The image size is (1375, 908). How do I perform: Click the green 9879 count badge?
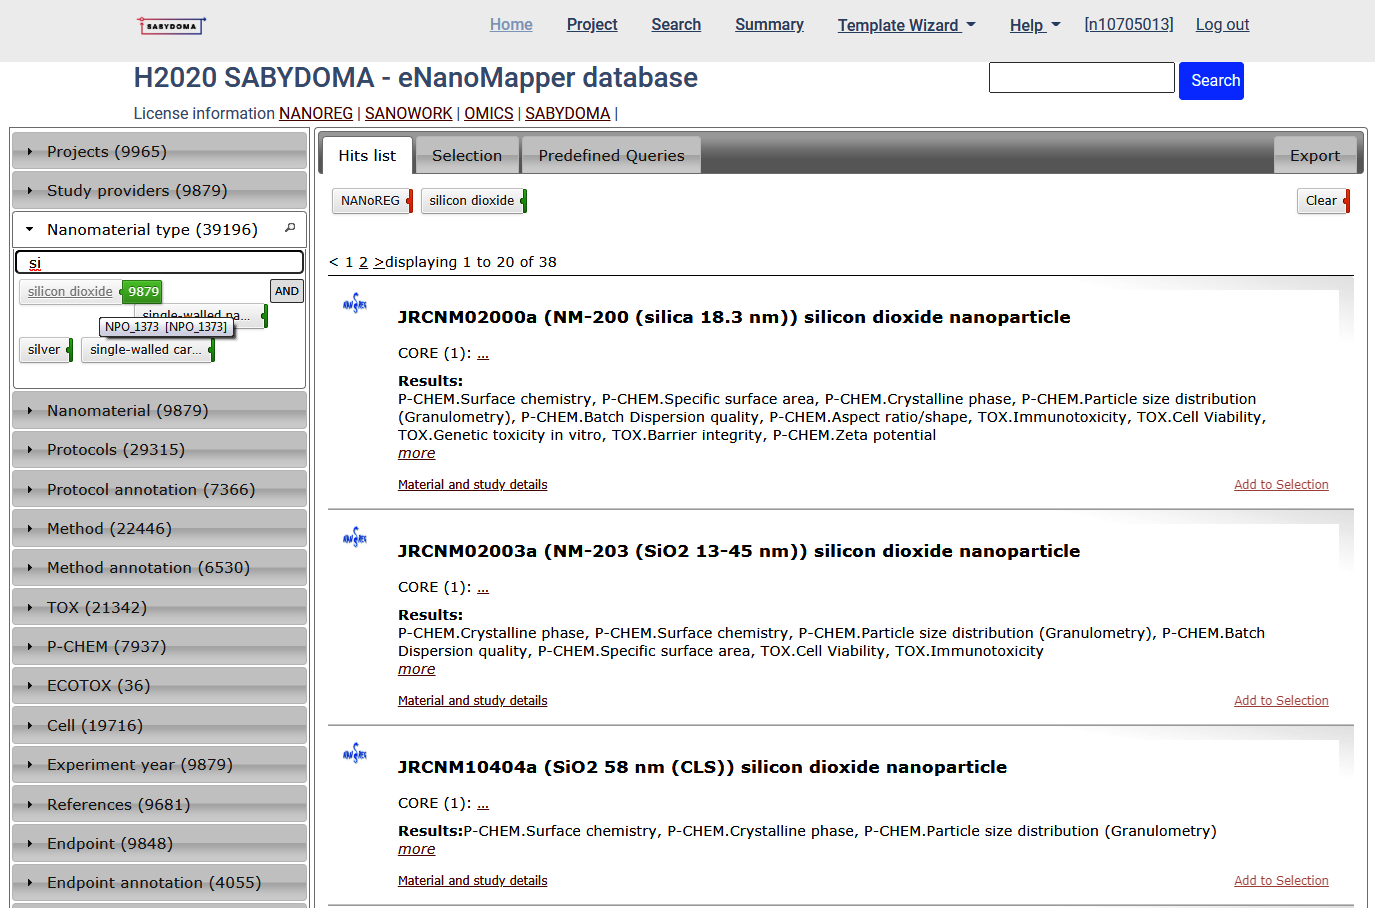(142, 292)
